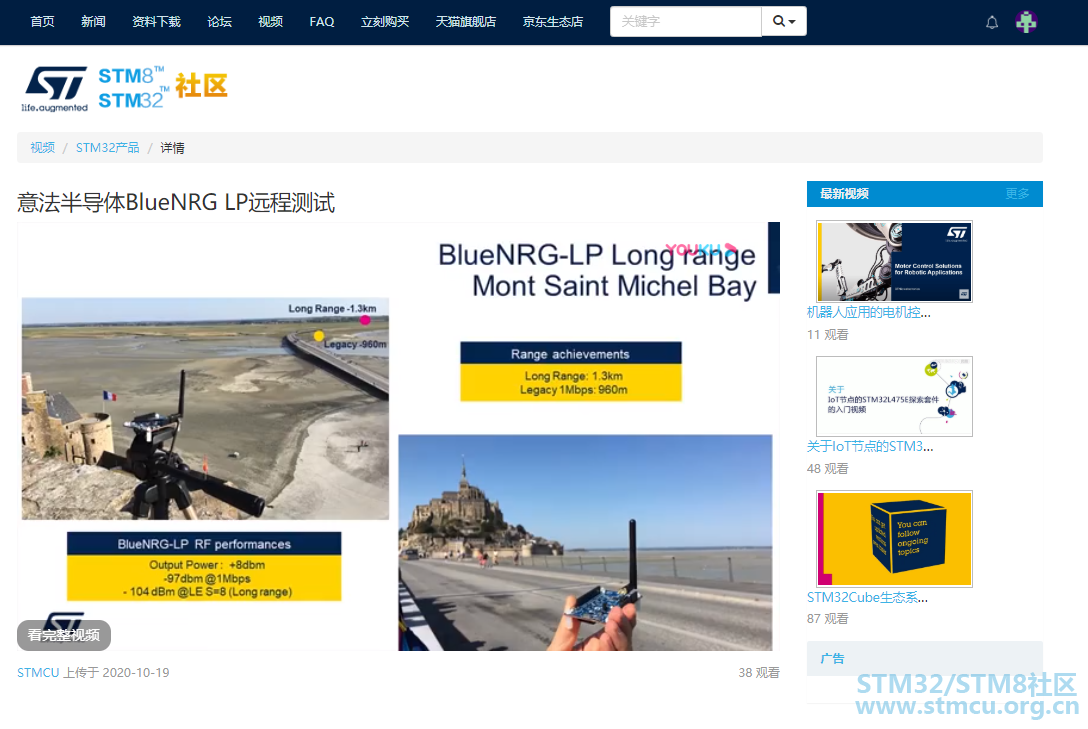Click the BlueNRG-LP video player area
The height and width of the screenshot is (729, 1088).
pos(398,437)
